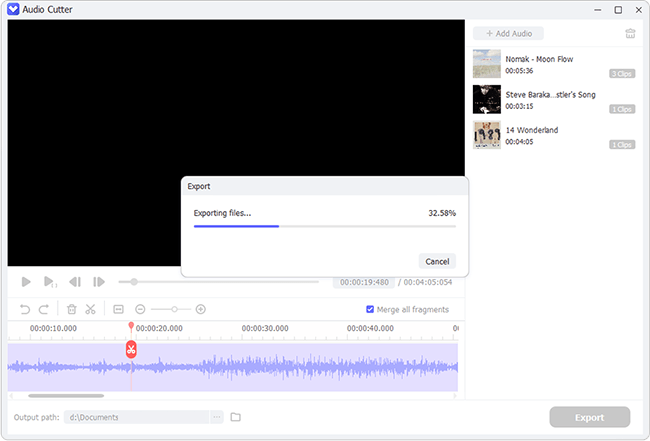This screenshot has height=441, width=650.
Task: Zoom out the timeline with minus icon
Action: coord(140,309)
